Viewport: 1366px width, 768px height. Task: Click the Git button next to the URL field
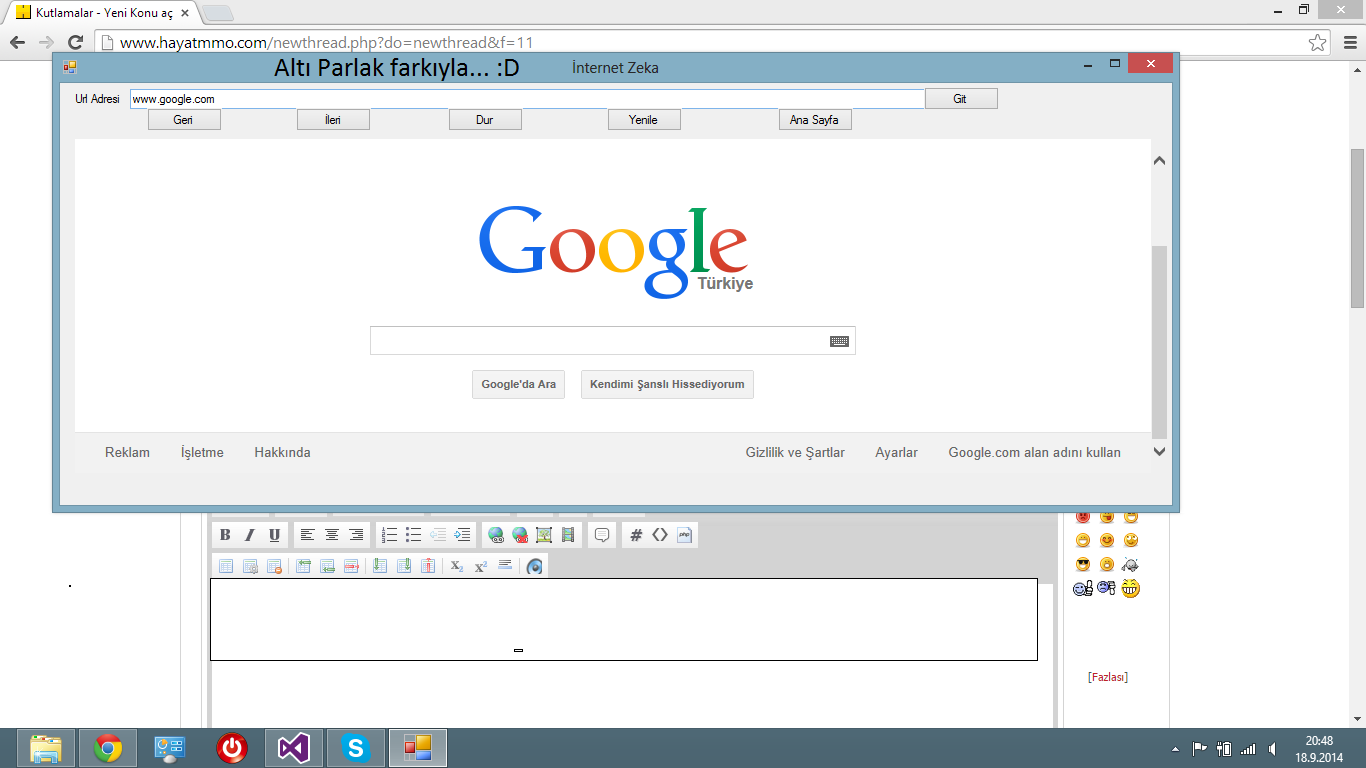(x=961, y=99)
